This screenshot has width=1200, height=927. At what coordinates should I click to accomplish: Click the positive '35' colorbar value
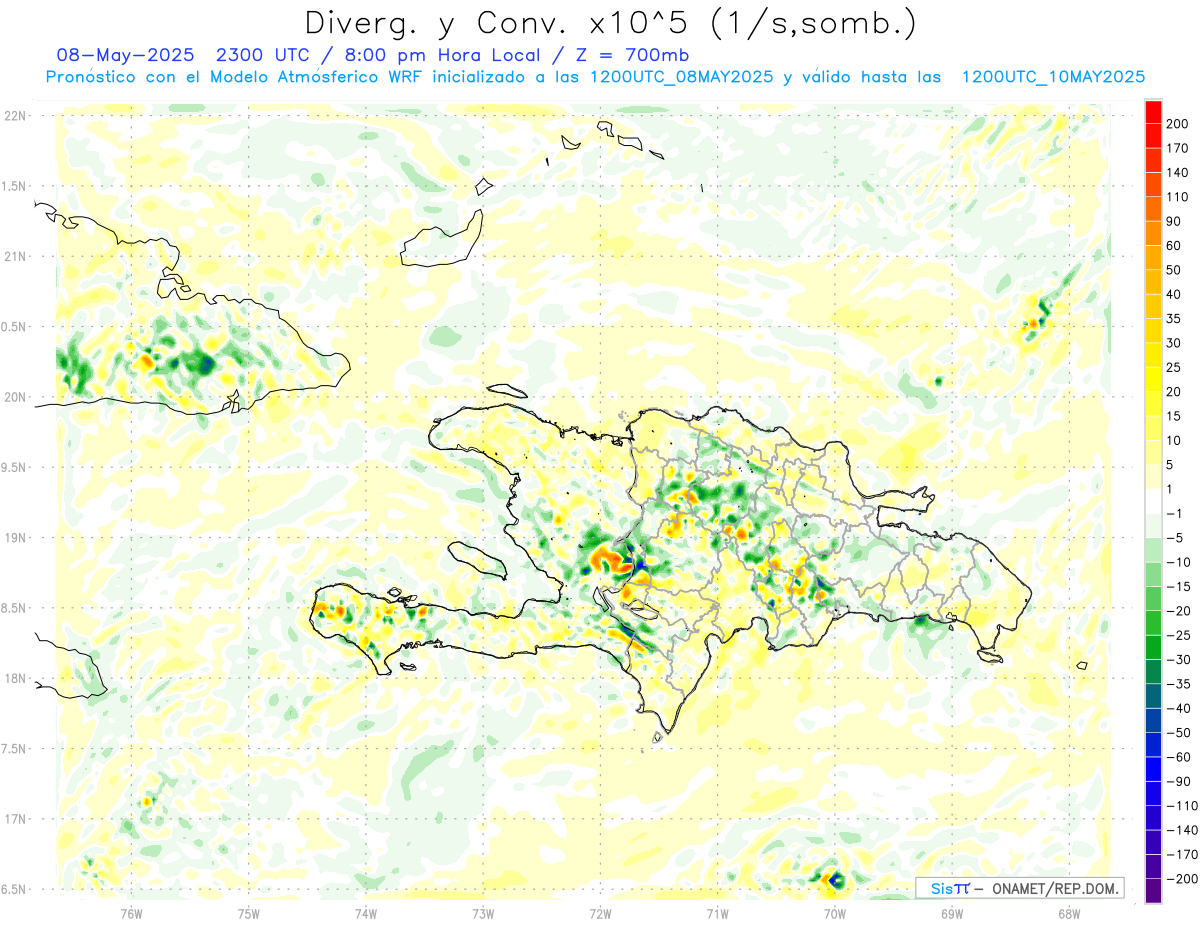click(1173, 319)
